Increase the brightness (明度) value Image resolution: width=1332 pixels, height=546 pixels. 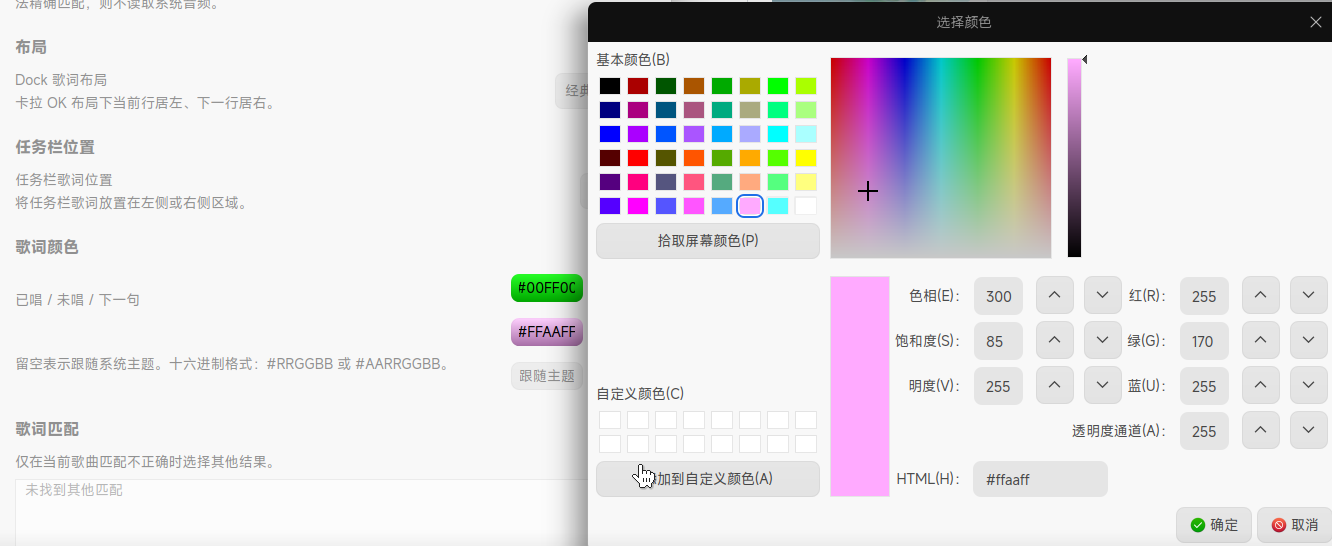click(x=1054, y=385)
